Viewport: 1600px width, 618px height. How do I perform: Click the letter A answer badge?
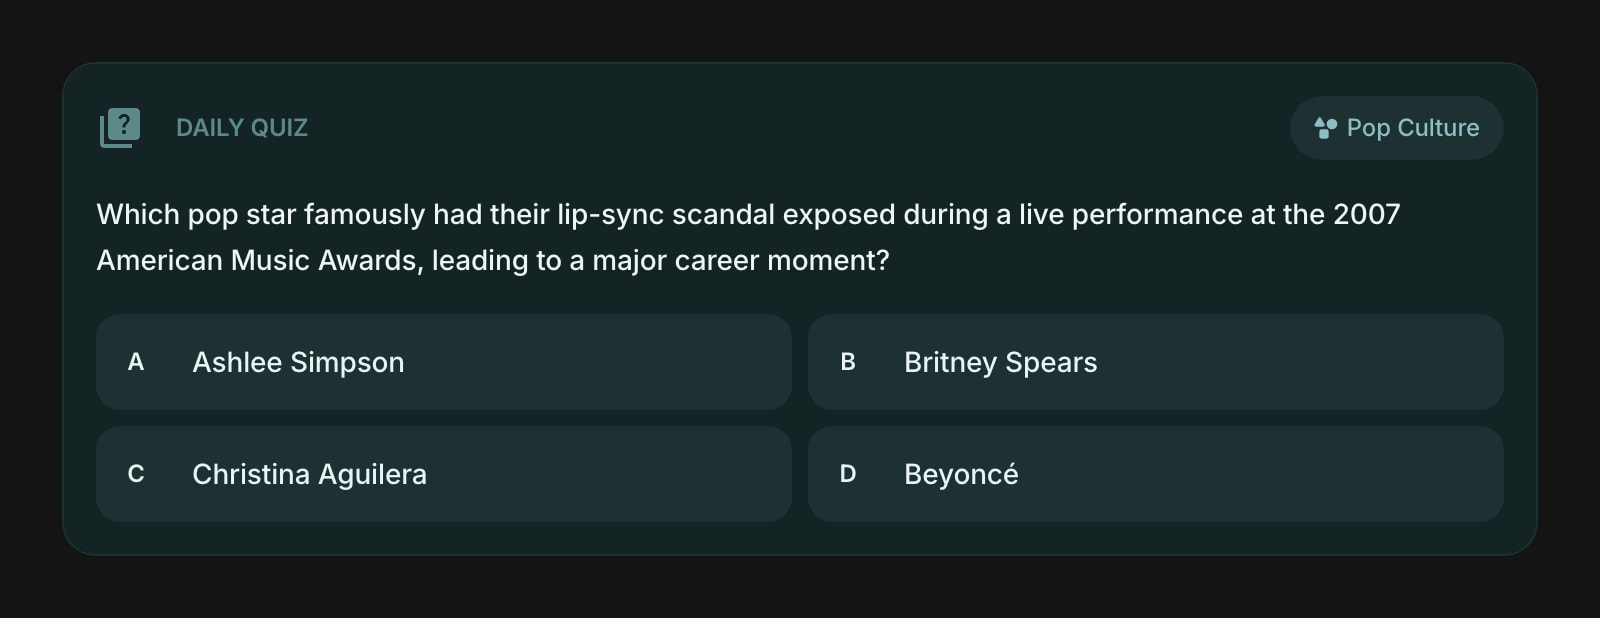pos(136,362)
